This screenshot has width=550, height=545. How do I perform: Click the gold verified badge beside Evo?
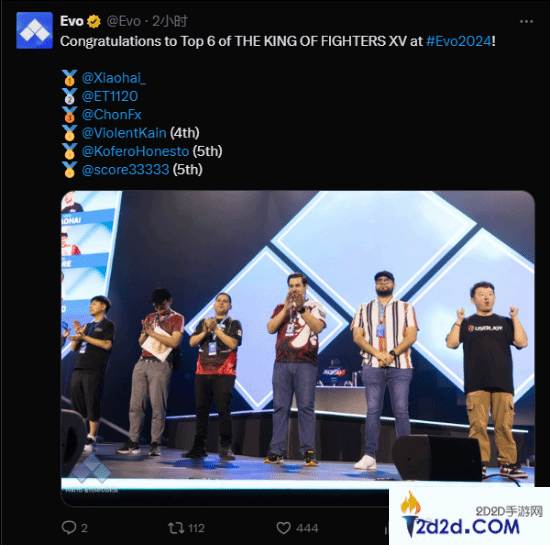coord(94,22)
